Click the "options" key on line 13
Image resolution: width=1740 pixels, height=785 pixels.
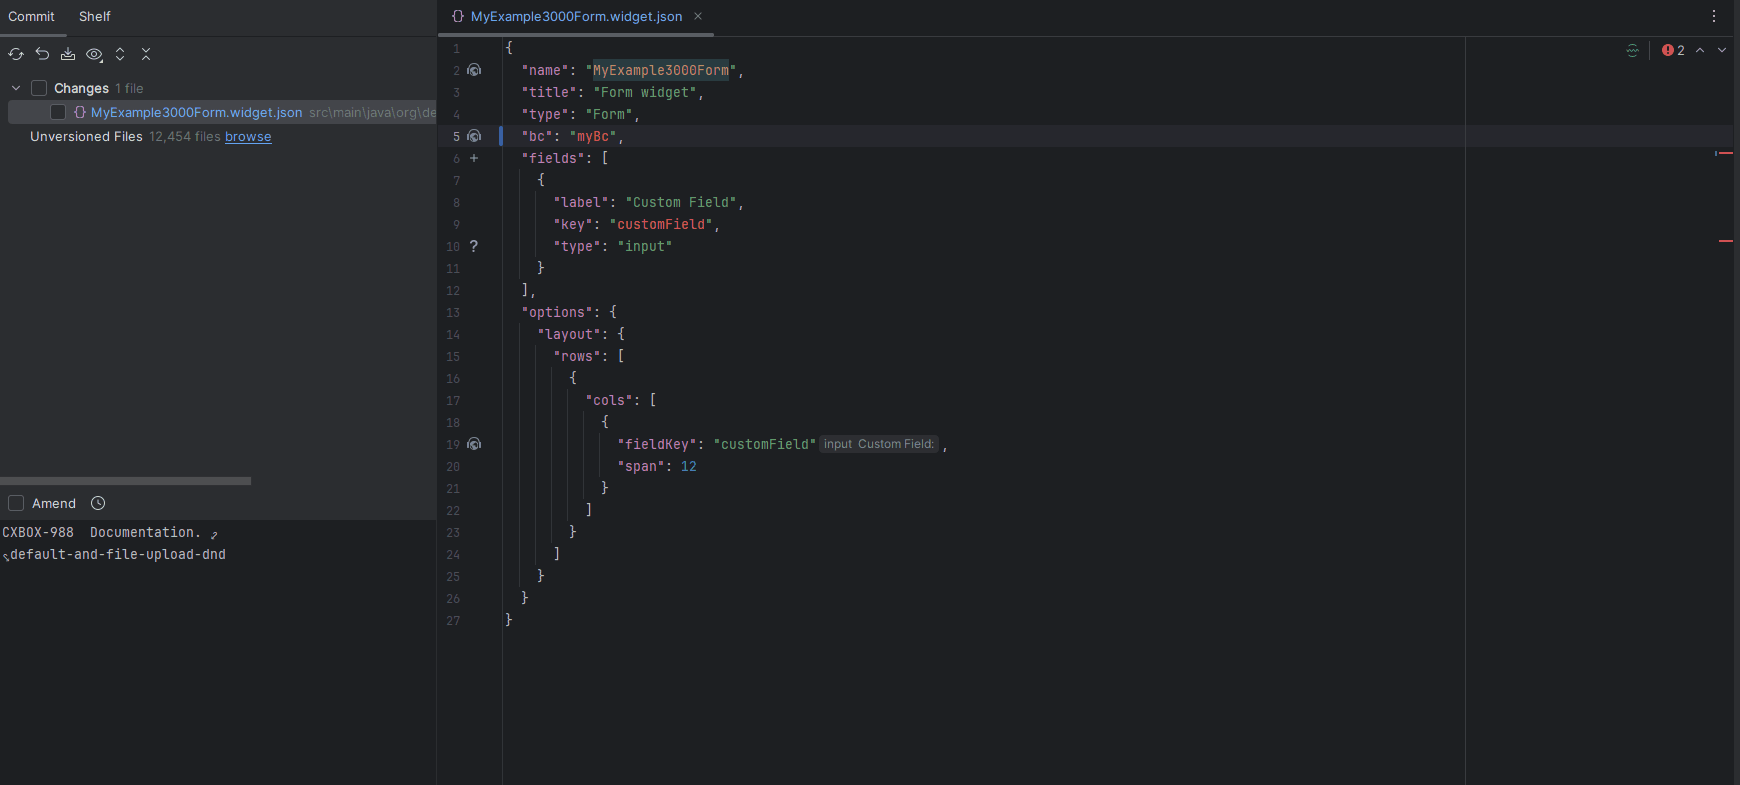pyautogui.click(x=557, y=312)
